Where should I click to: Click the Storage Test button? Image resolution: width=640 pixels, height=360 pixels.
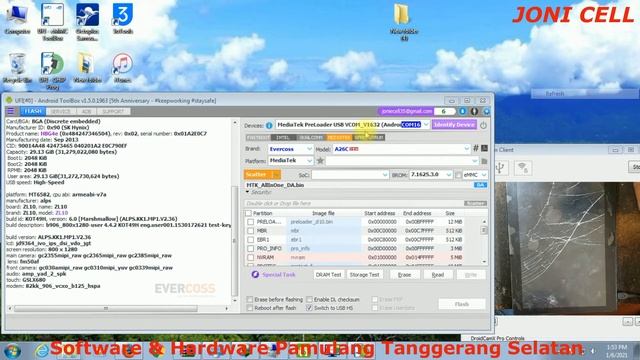[x=364, y=275]
